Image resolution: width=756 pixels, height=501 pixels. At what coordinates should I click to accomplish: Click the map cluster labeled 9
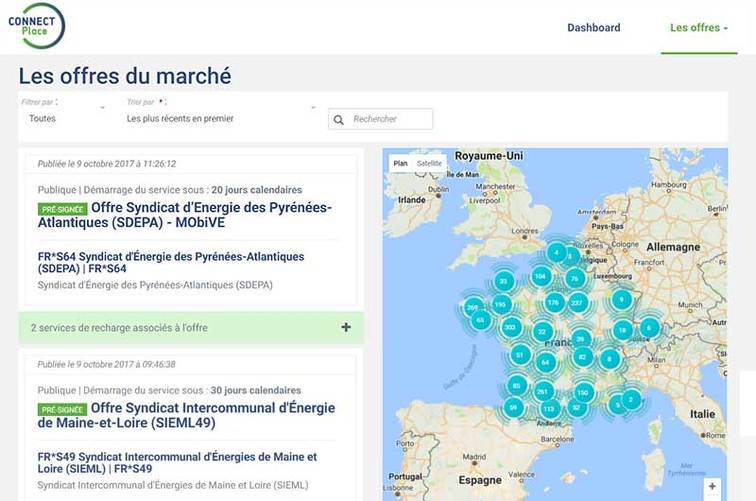(621, 300)
